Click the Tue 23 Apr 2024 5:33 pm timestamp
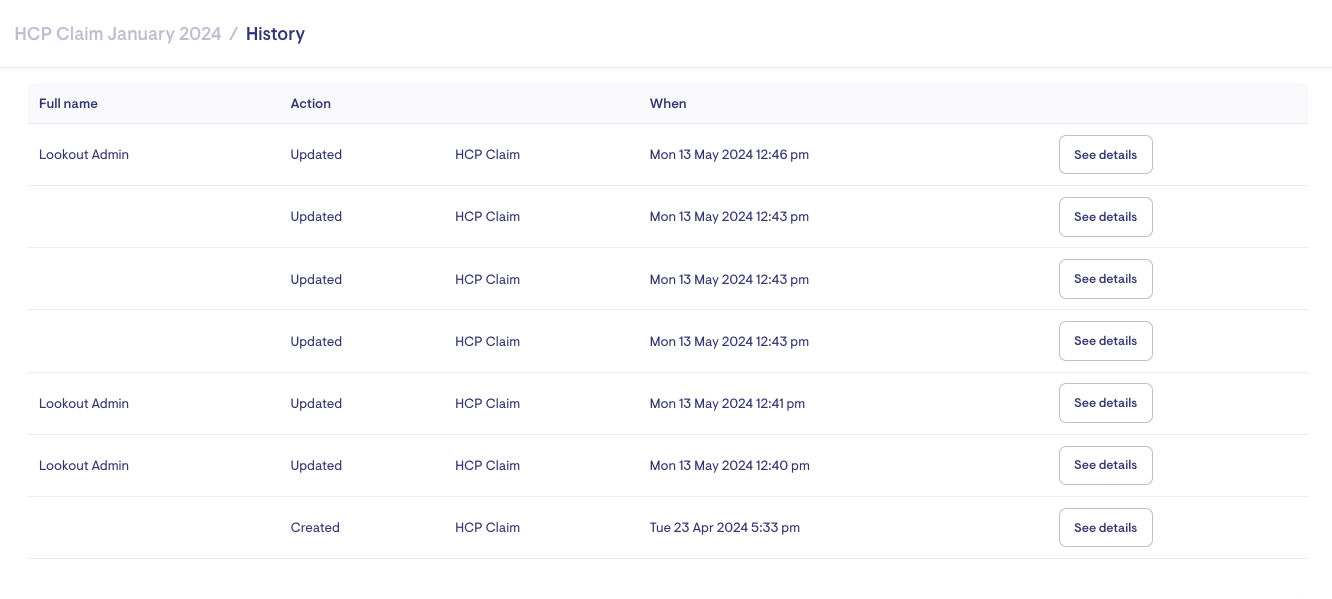This screenshot has width=1332, height=599. pos(724,528)
